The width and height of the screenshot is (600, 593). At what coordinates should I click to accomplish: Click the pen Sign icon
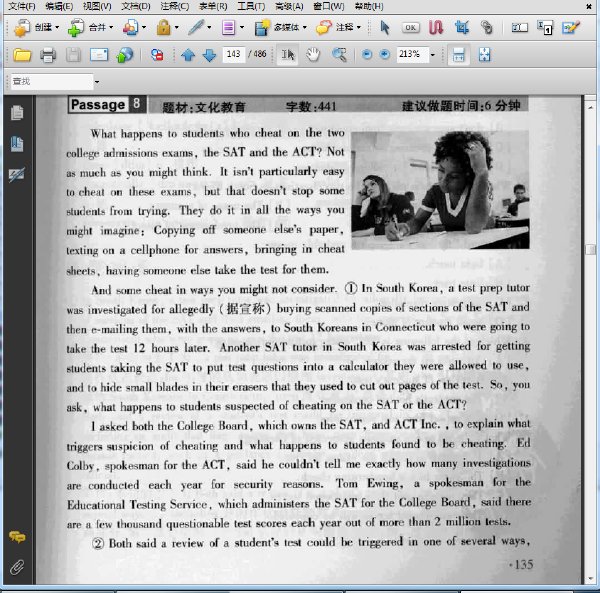tap(196, 28)
